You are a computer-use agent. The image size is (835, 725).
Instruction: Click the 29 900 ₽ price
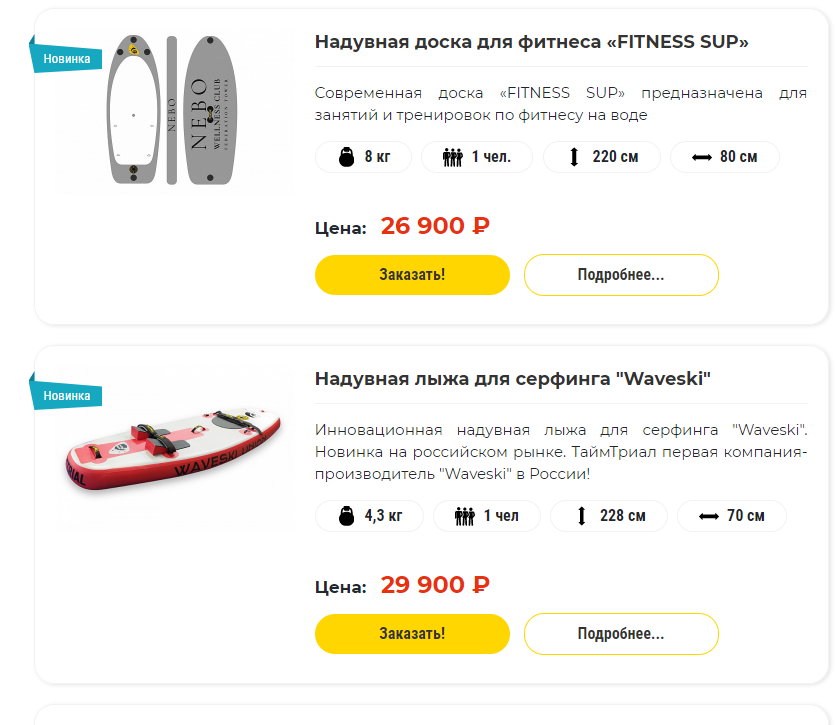pyautogui.click(x=435, y=585)
